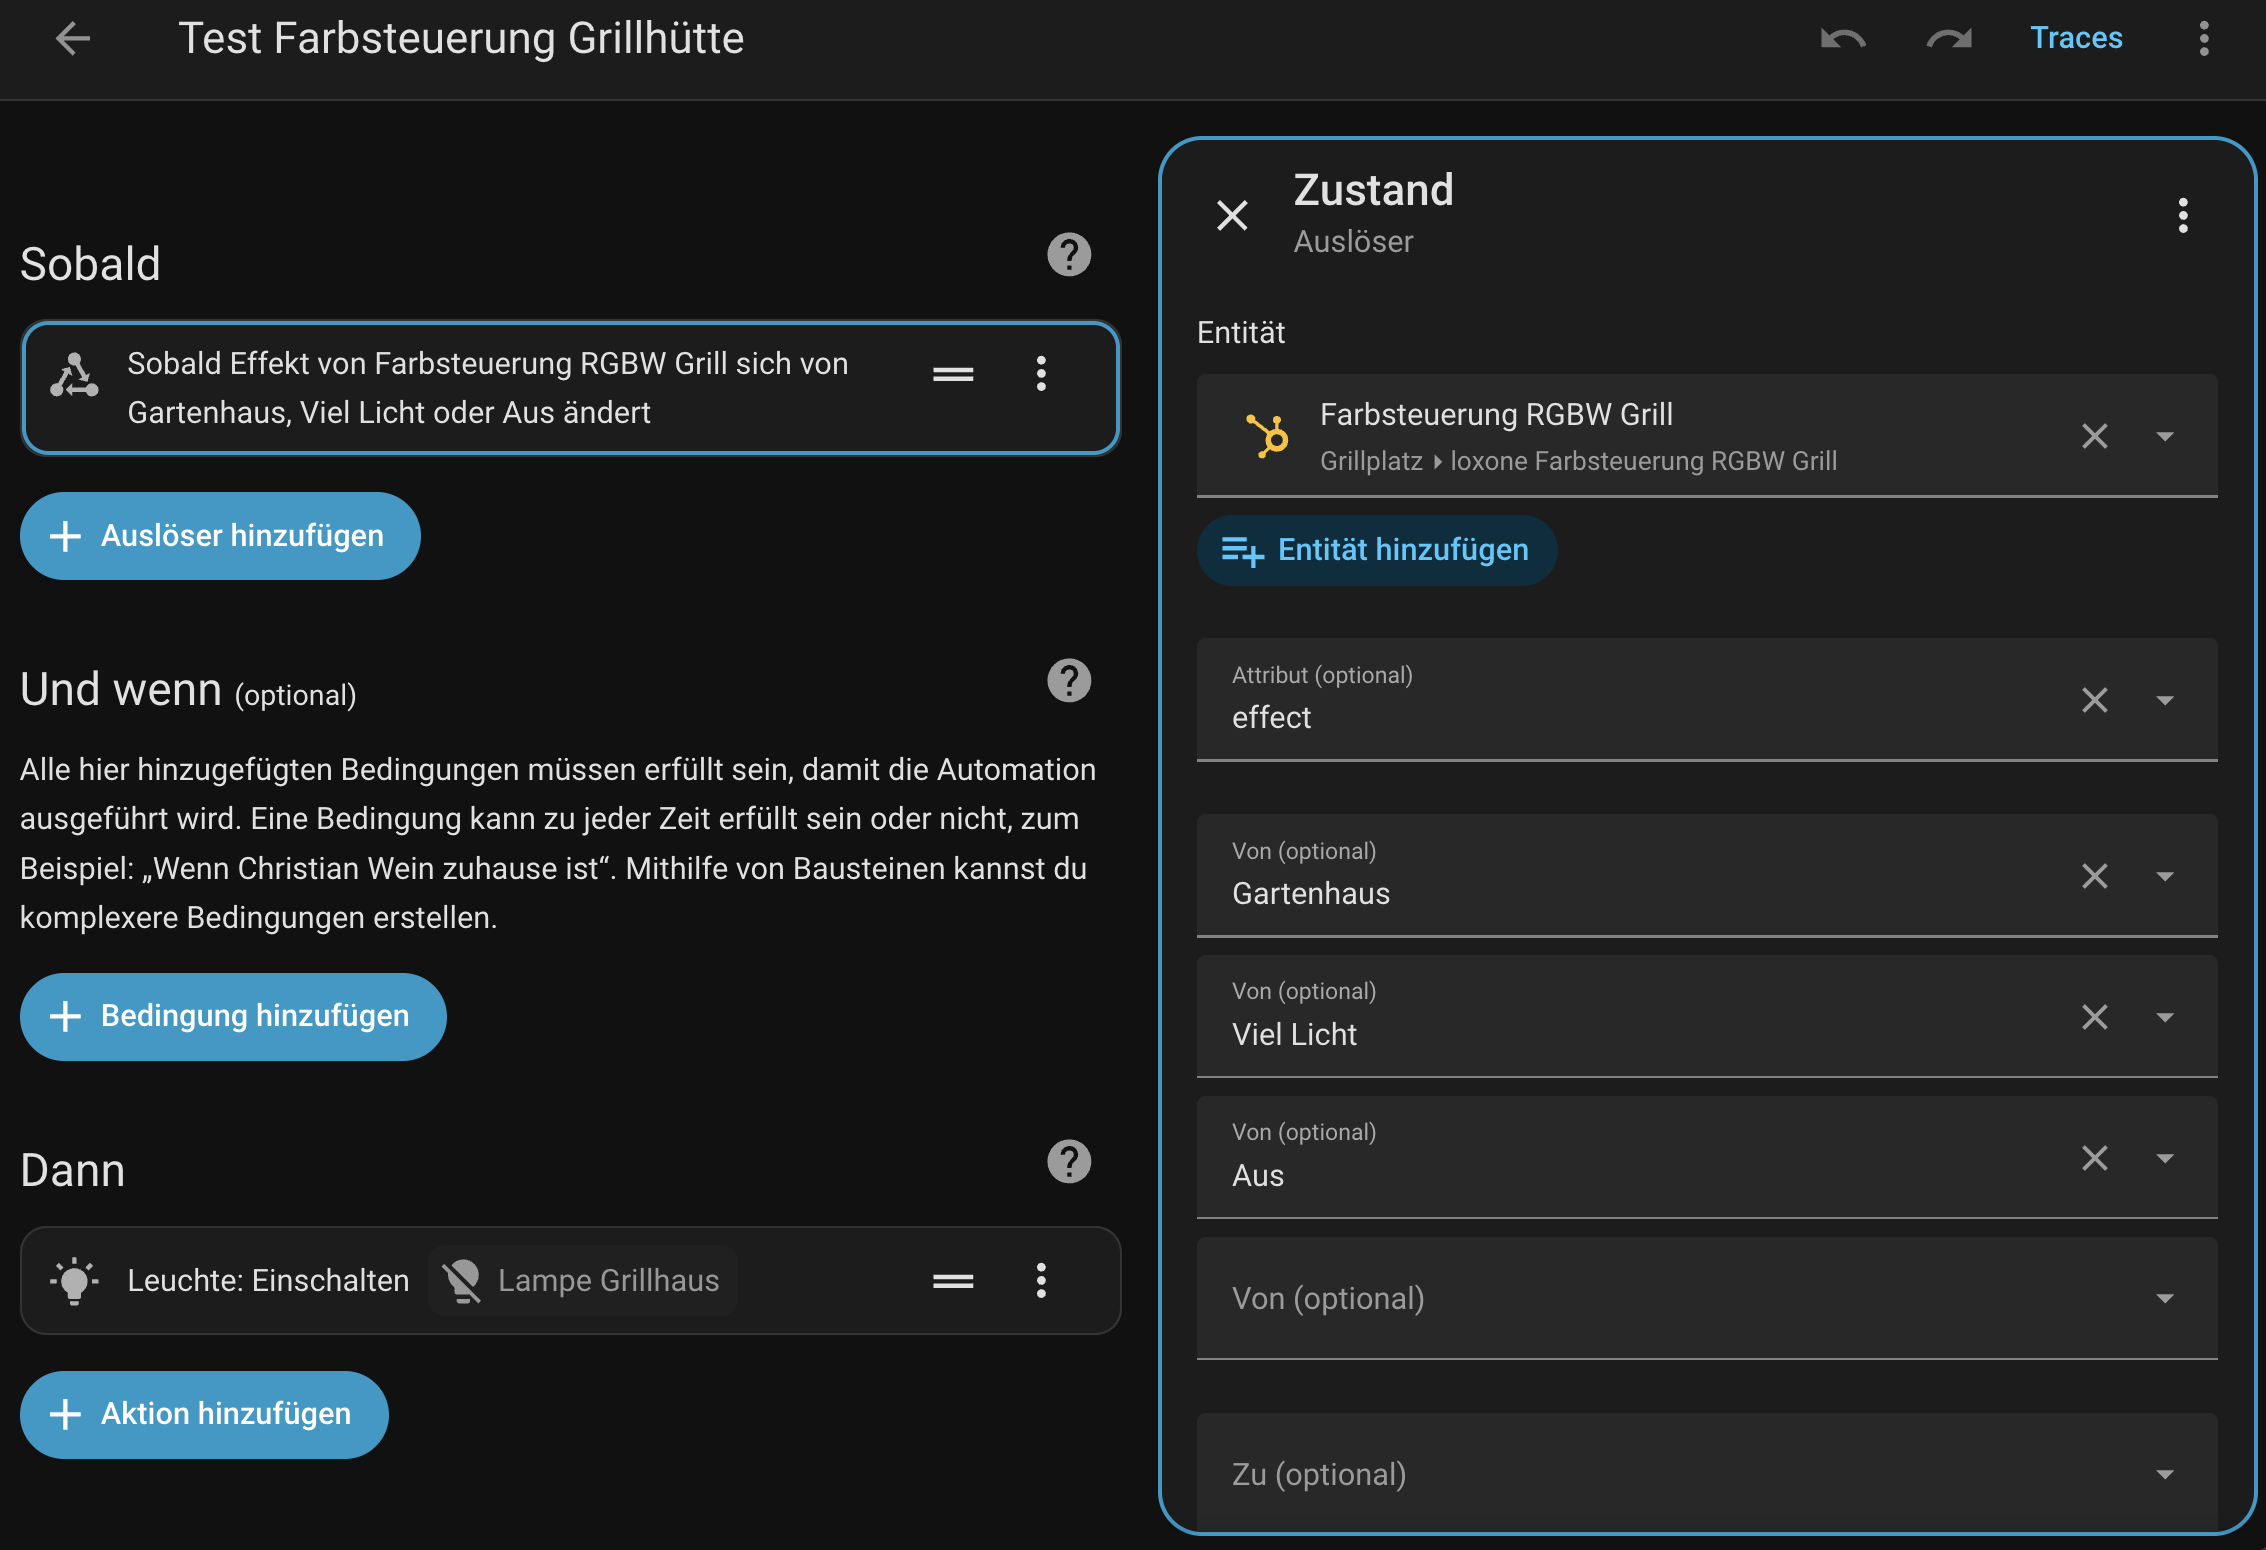
Task: Expand the Viel Licht Von dropdown
Action: click(x=2165, y=1017)
